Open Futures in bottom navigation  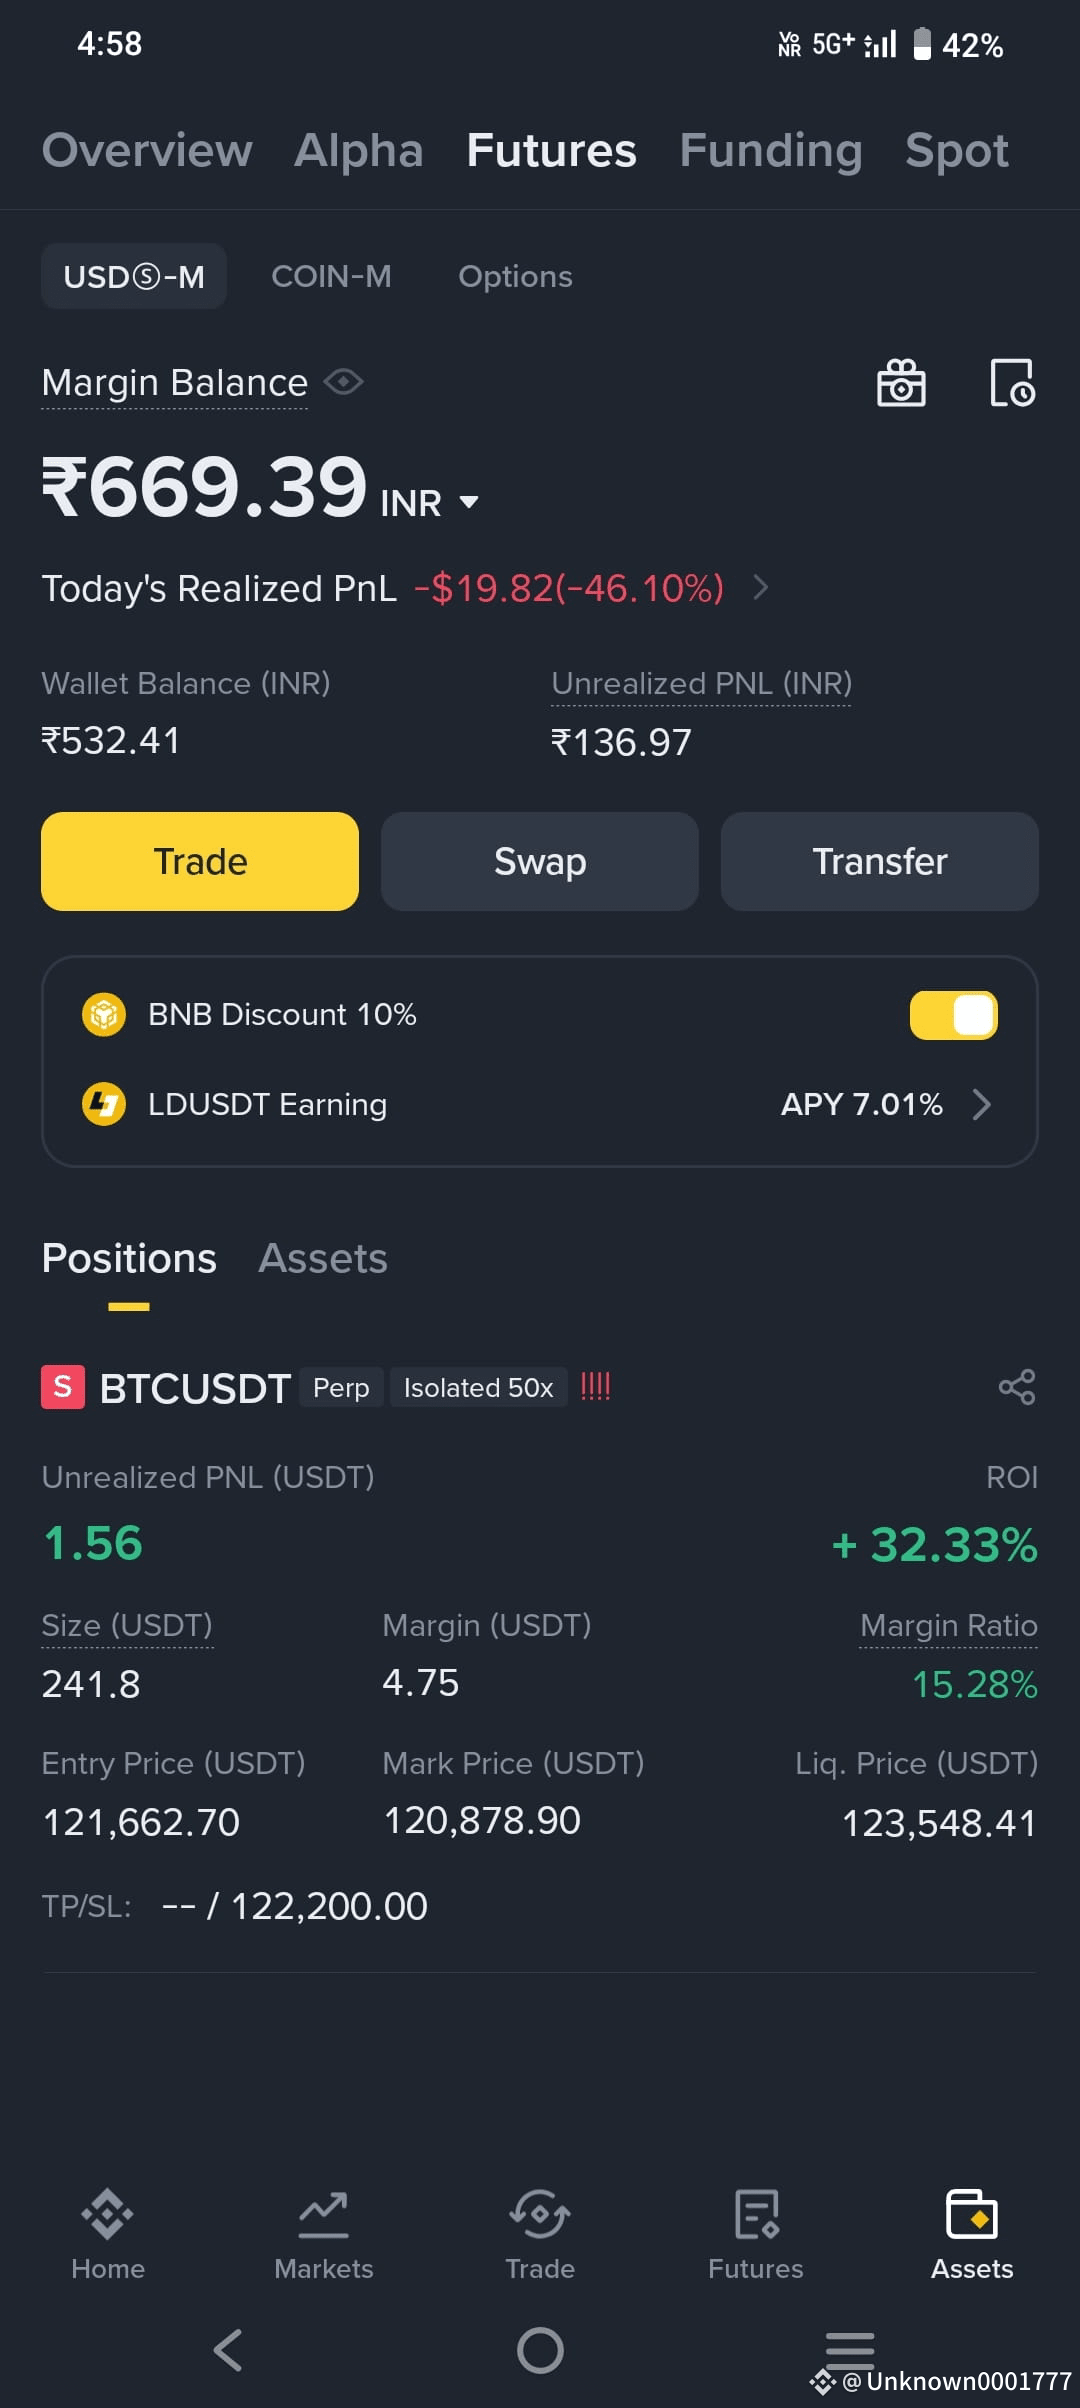(x=756, y=2236)
